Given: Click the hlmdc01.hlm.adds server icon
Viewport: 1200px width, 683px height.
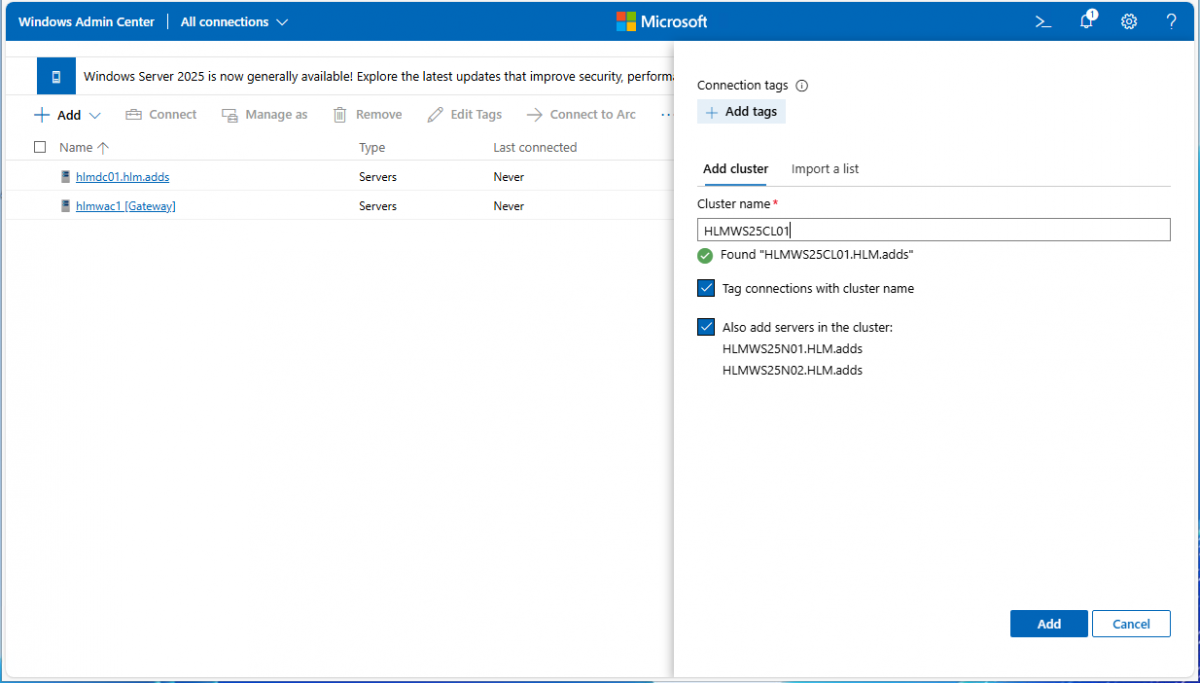Looking at the screenshot, I should [x=66, y=177].
